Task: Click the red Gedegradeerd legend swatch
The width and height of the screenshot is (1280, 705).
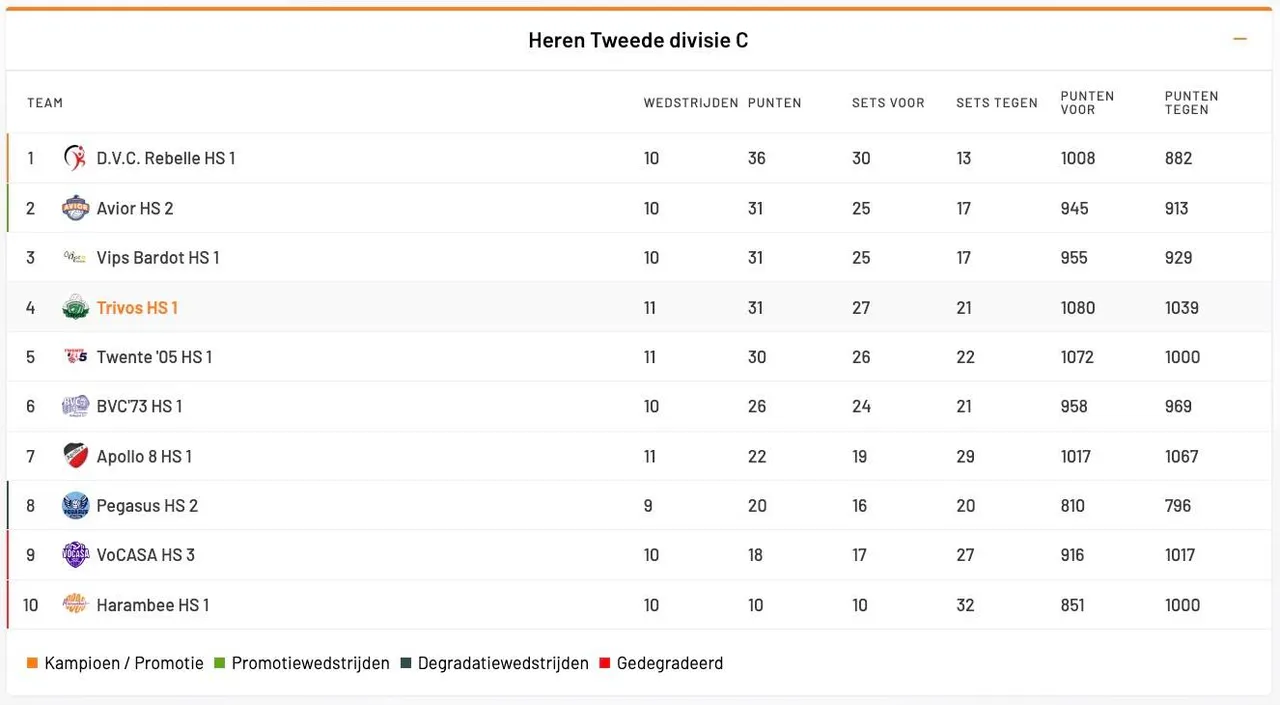Action: click(x=604, y=663)
